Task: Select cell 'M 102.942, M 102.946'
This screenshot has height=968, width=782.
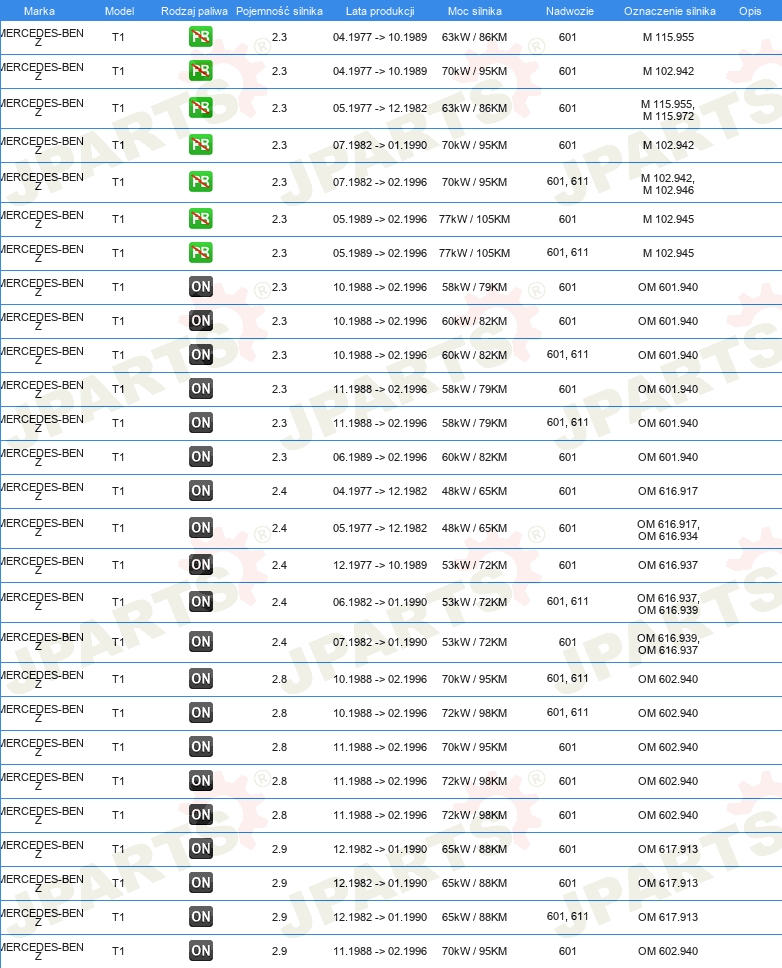Action: 668,184
